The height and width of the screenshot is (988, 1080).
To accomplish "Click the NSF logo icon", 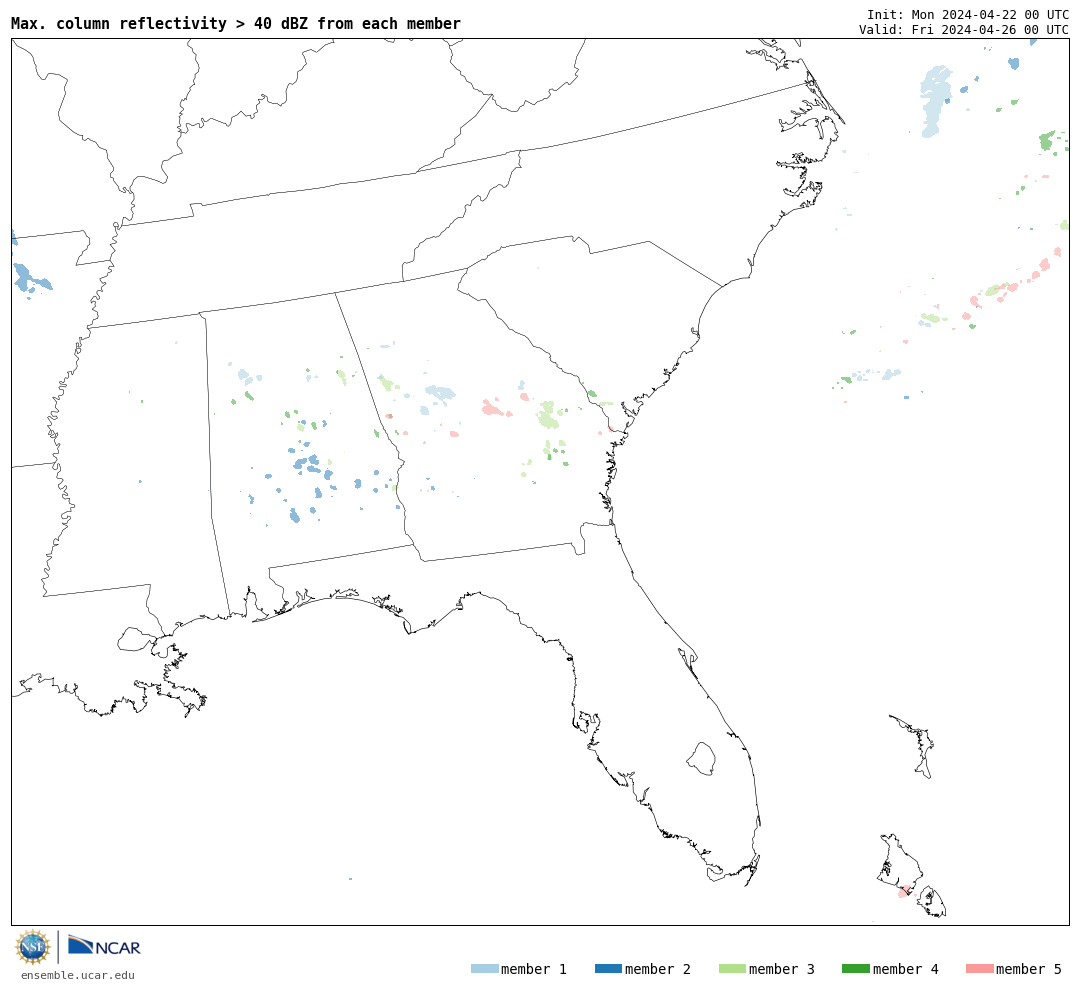I will (32, 947).
